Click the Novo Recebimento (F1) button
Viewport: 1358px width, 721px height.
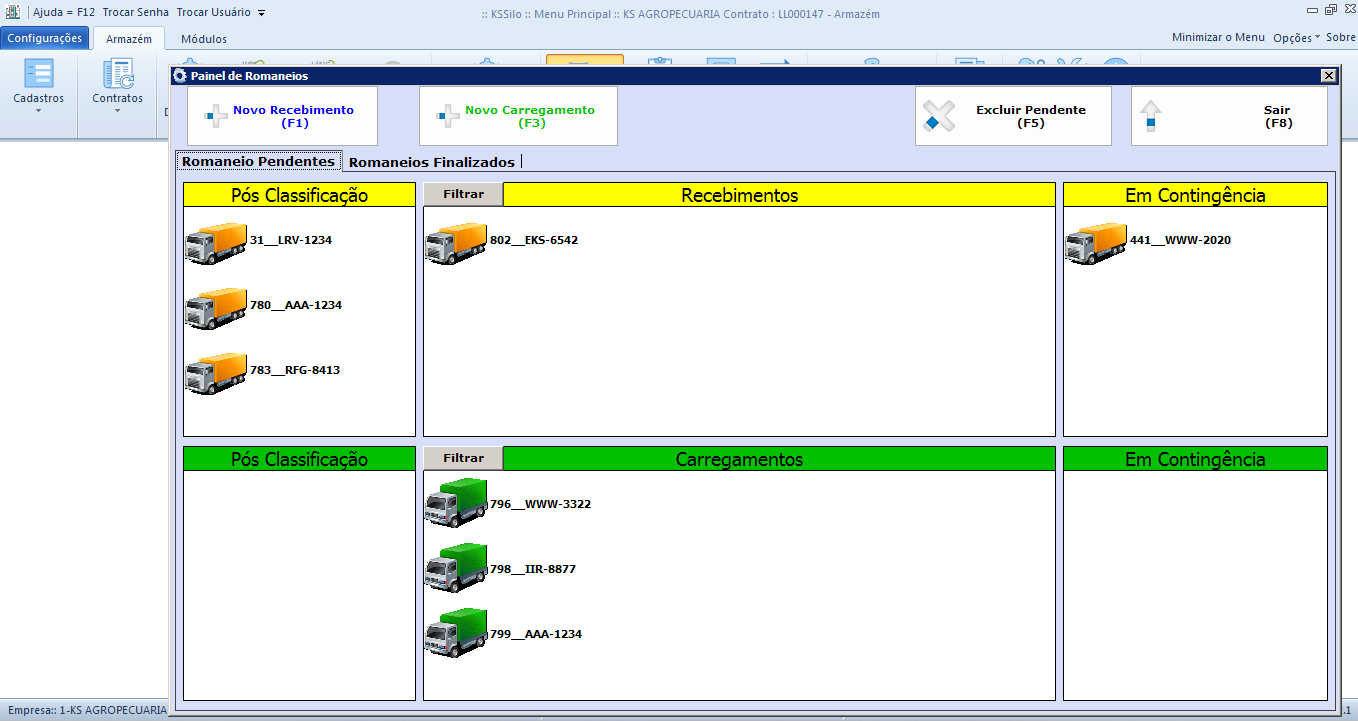(x=282, y=116)
